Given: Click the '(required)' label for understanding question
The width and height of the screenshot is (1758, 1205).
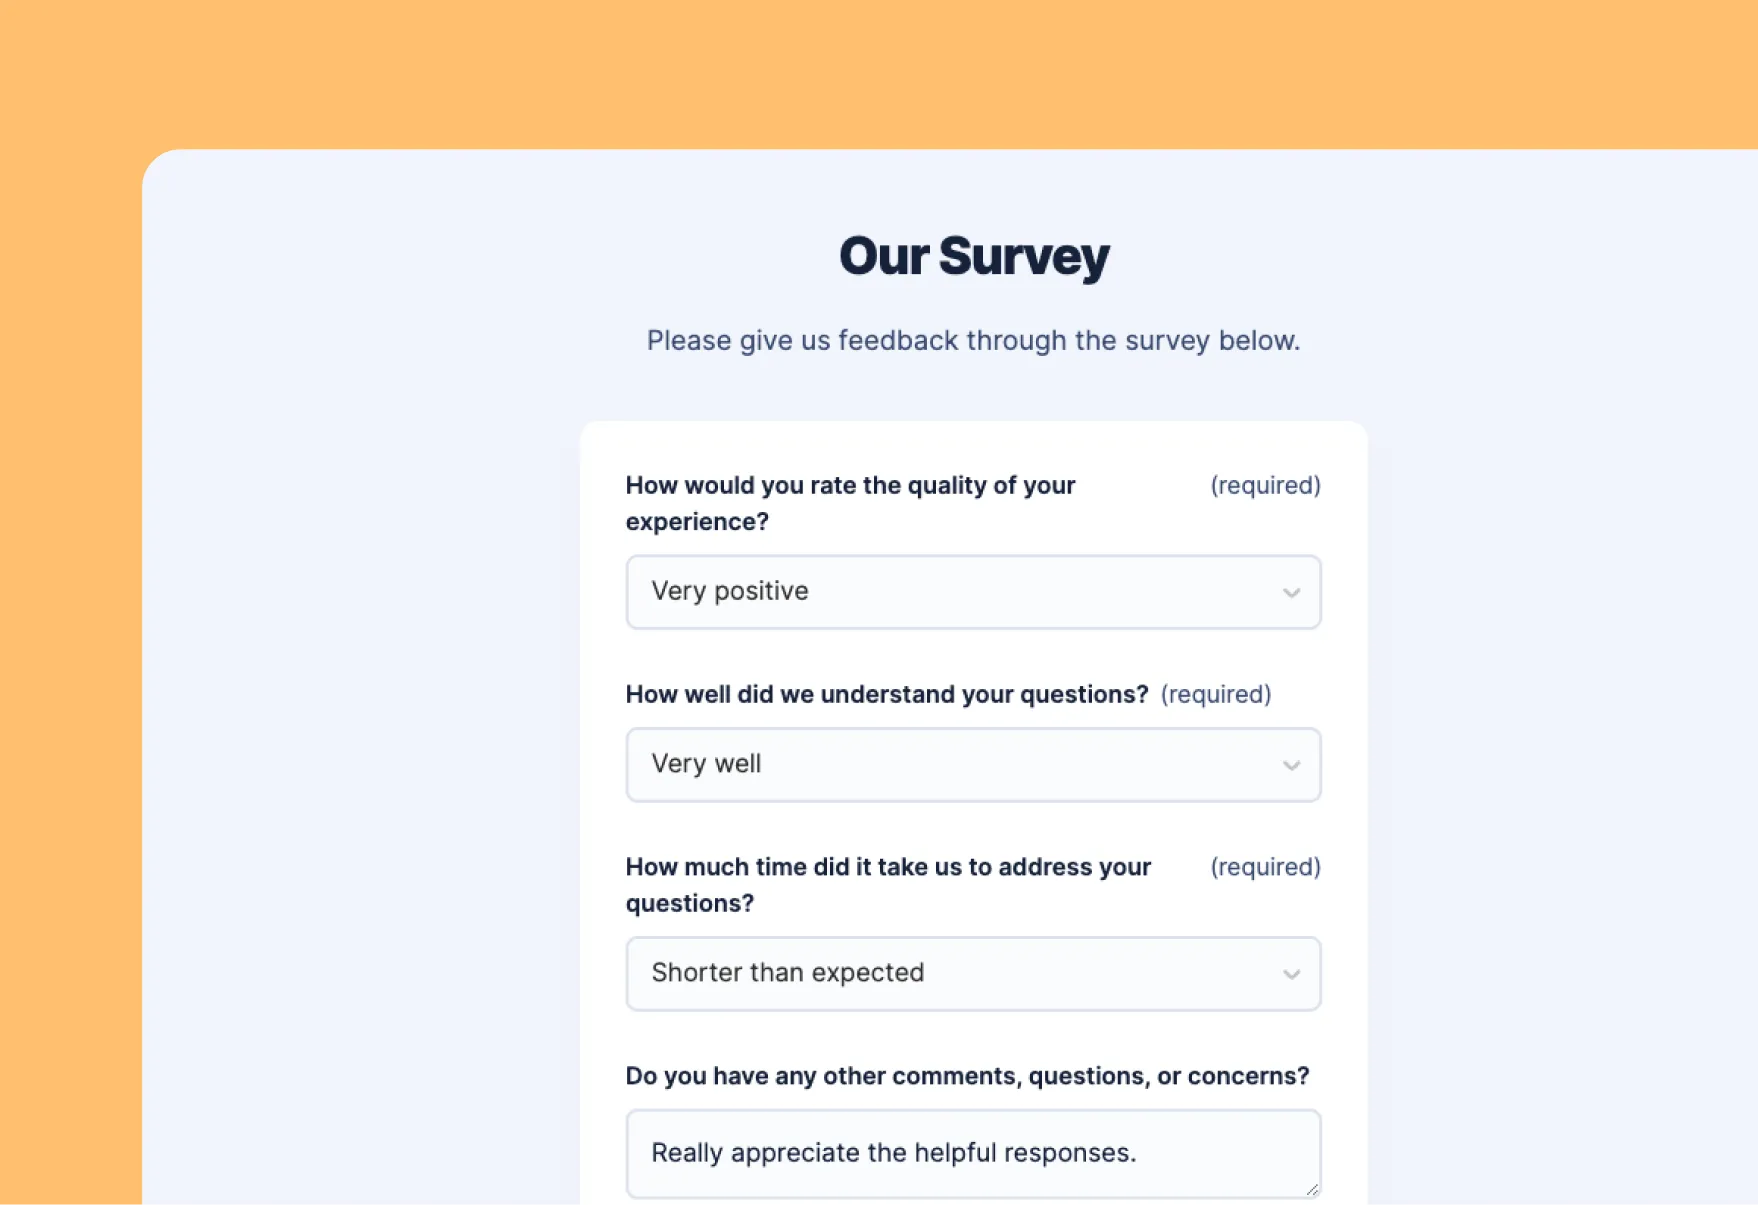Looking at the screenshot, I should [1216, 694].
